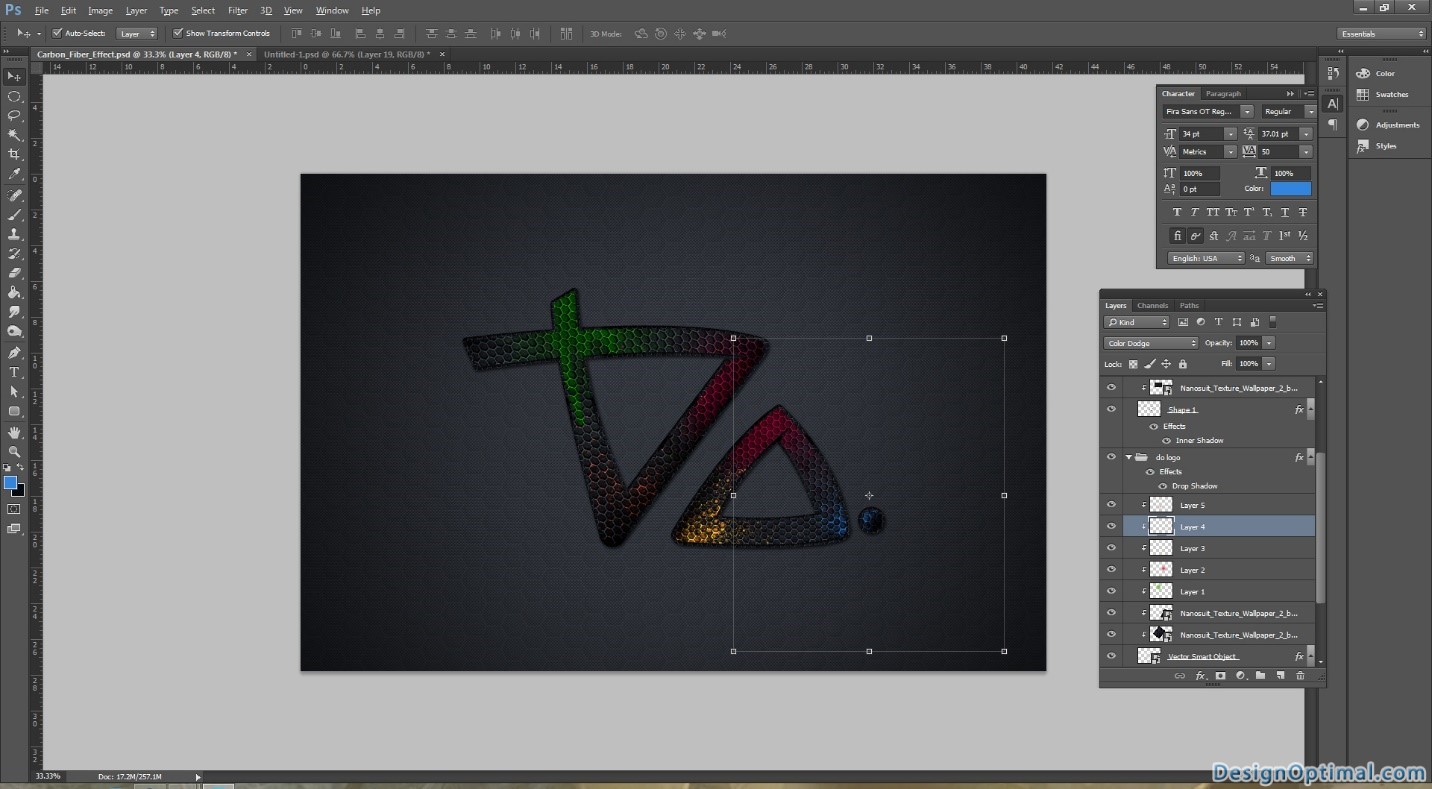The image size is (1432, 789).
Task: Open the layer filter Kind dropdown
Action: [1136, 322]
